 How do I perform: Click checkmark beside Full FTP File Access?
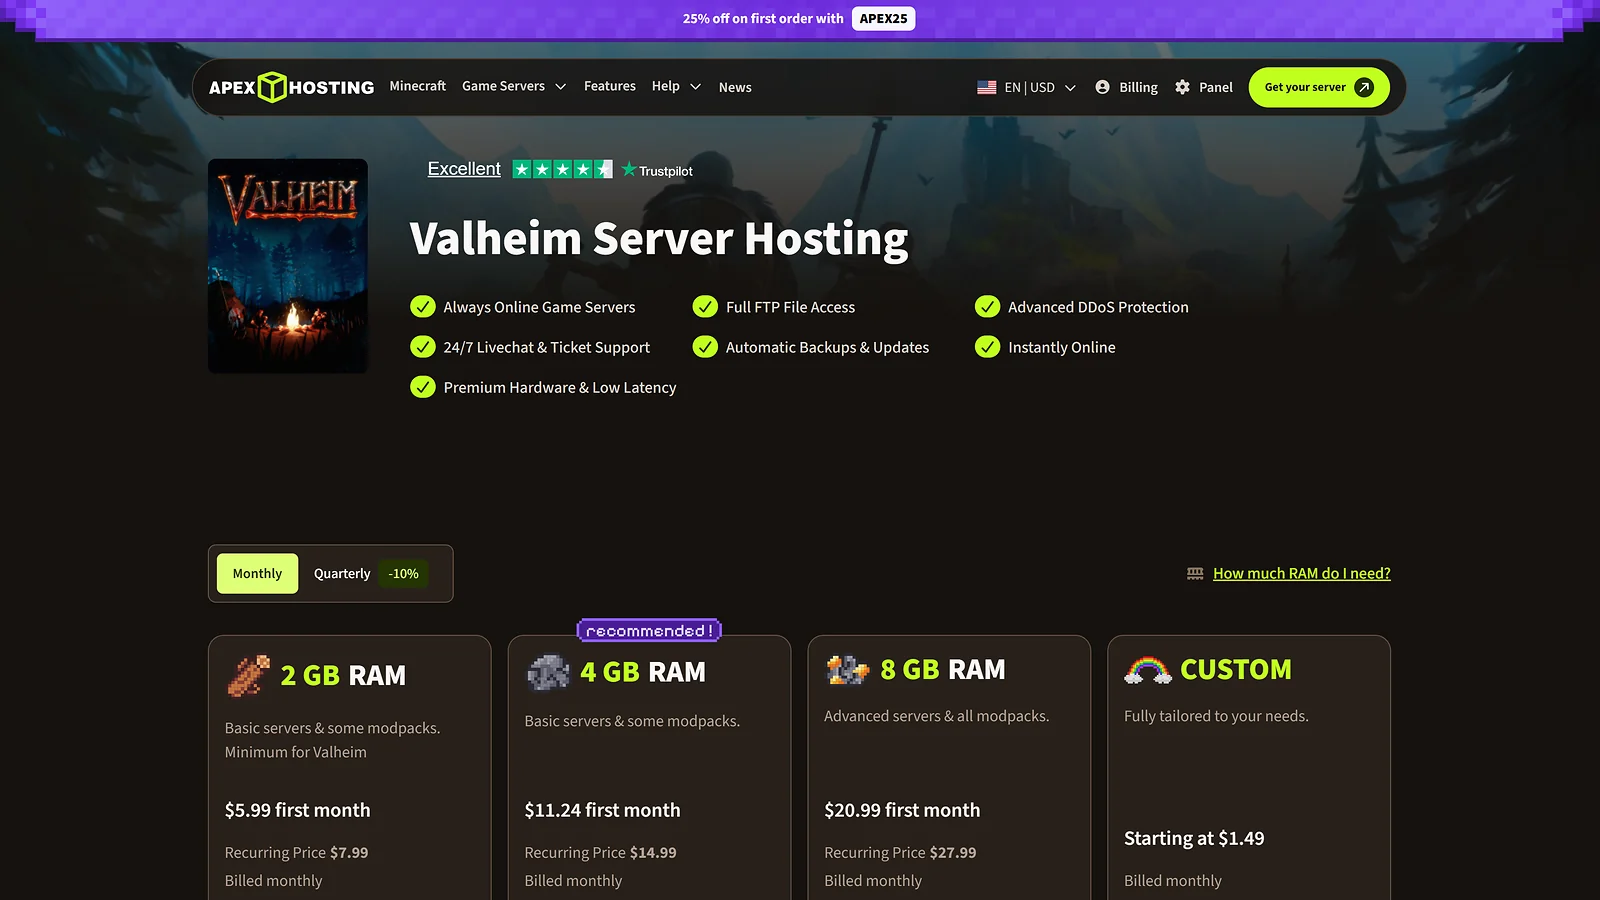705,306
